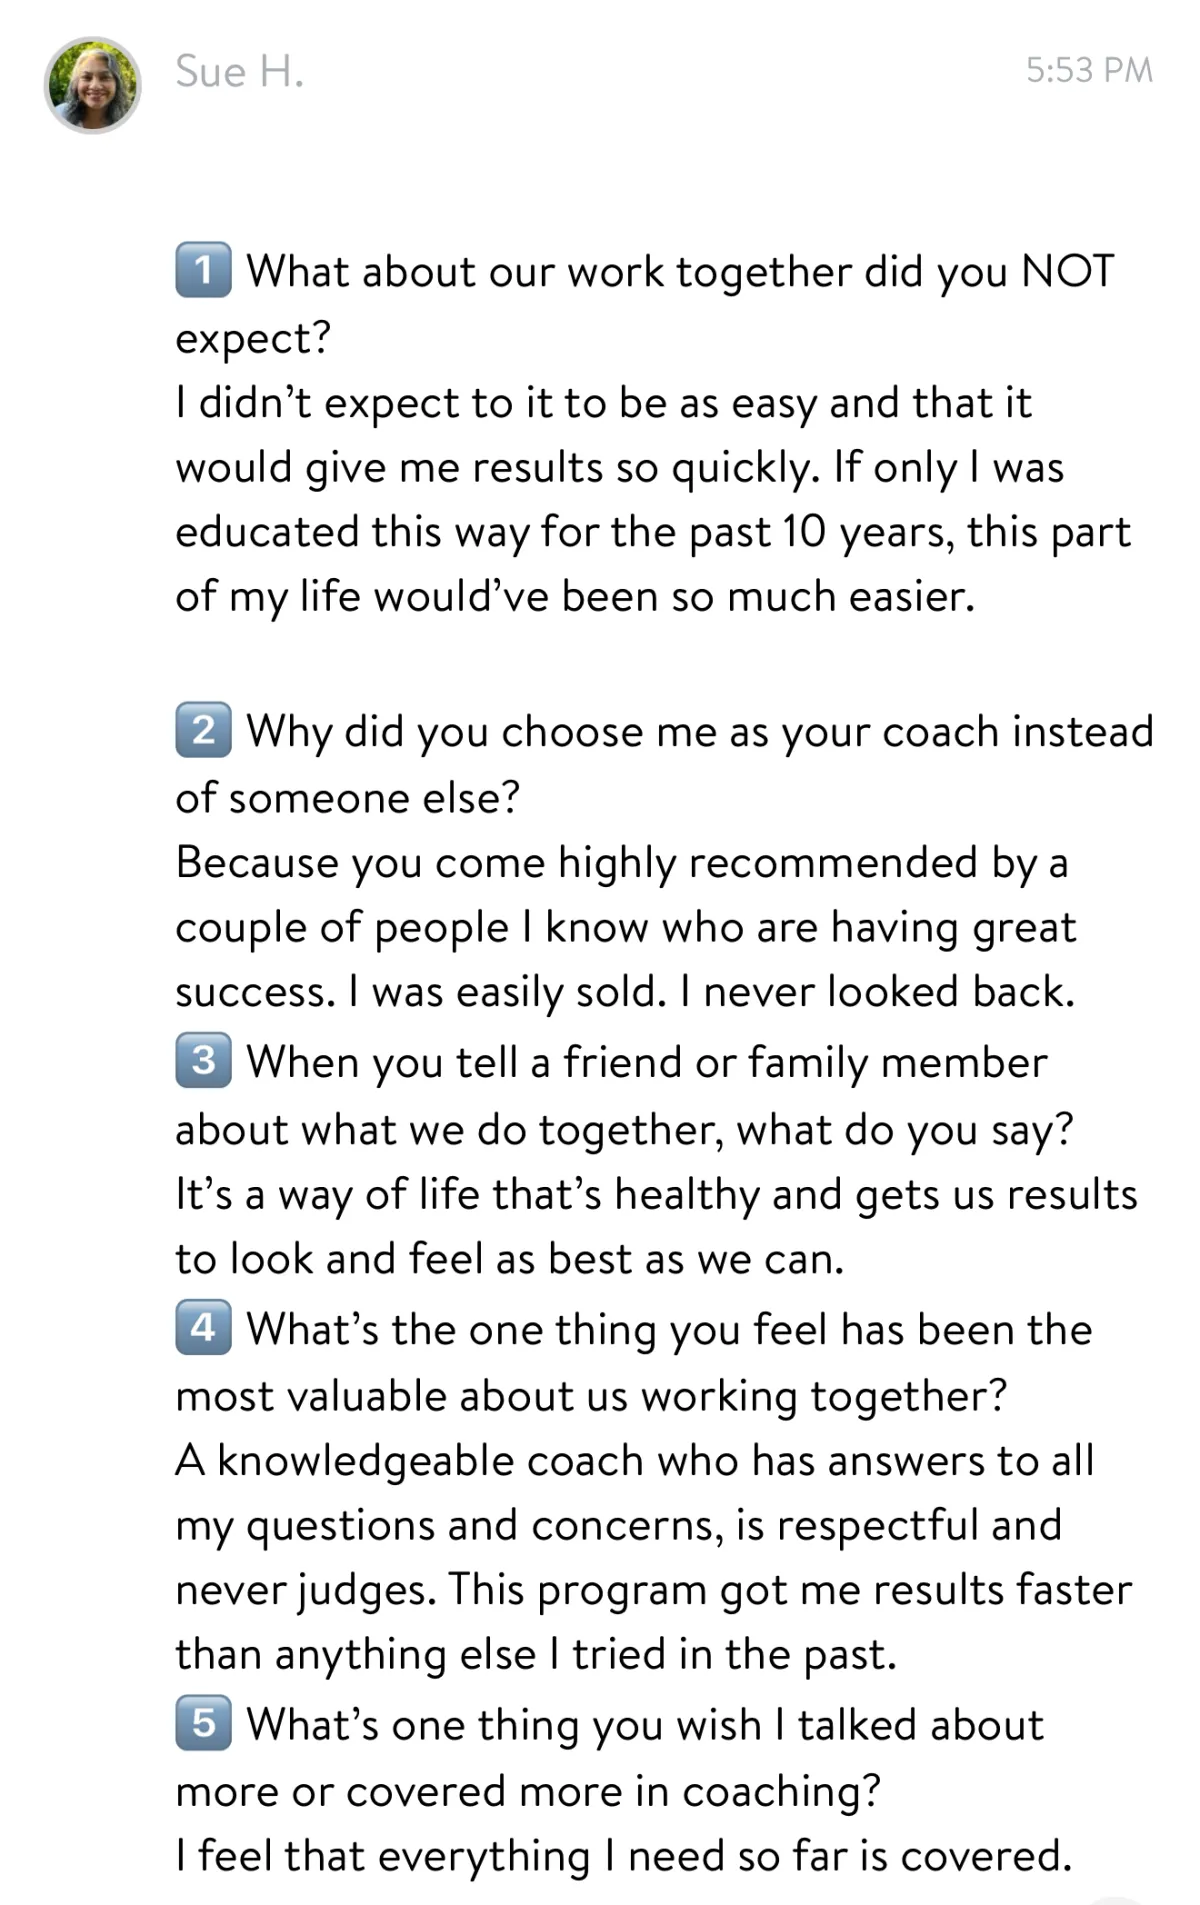
Task: Click the line 'than anything else I tried in the past.'
Action: tap(536, 1654)
